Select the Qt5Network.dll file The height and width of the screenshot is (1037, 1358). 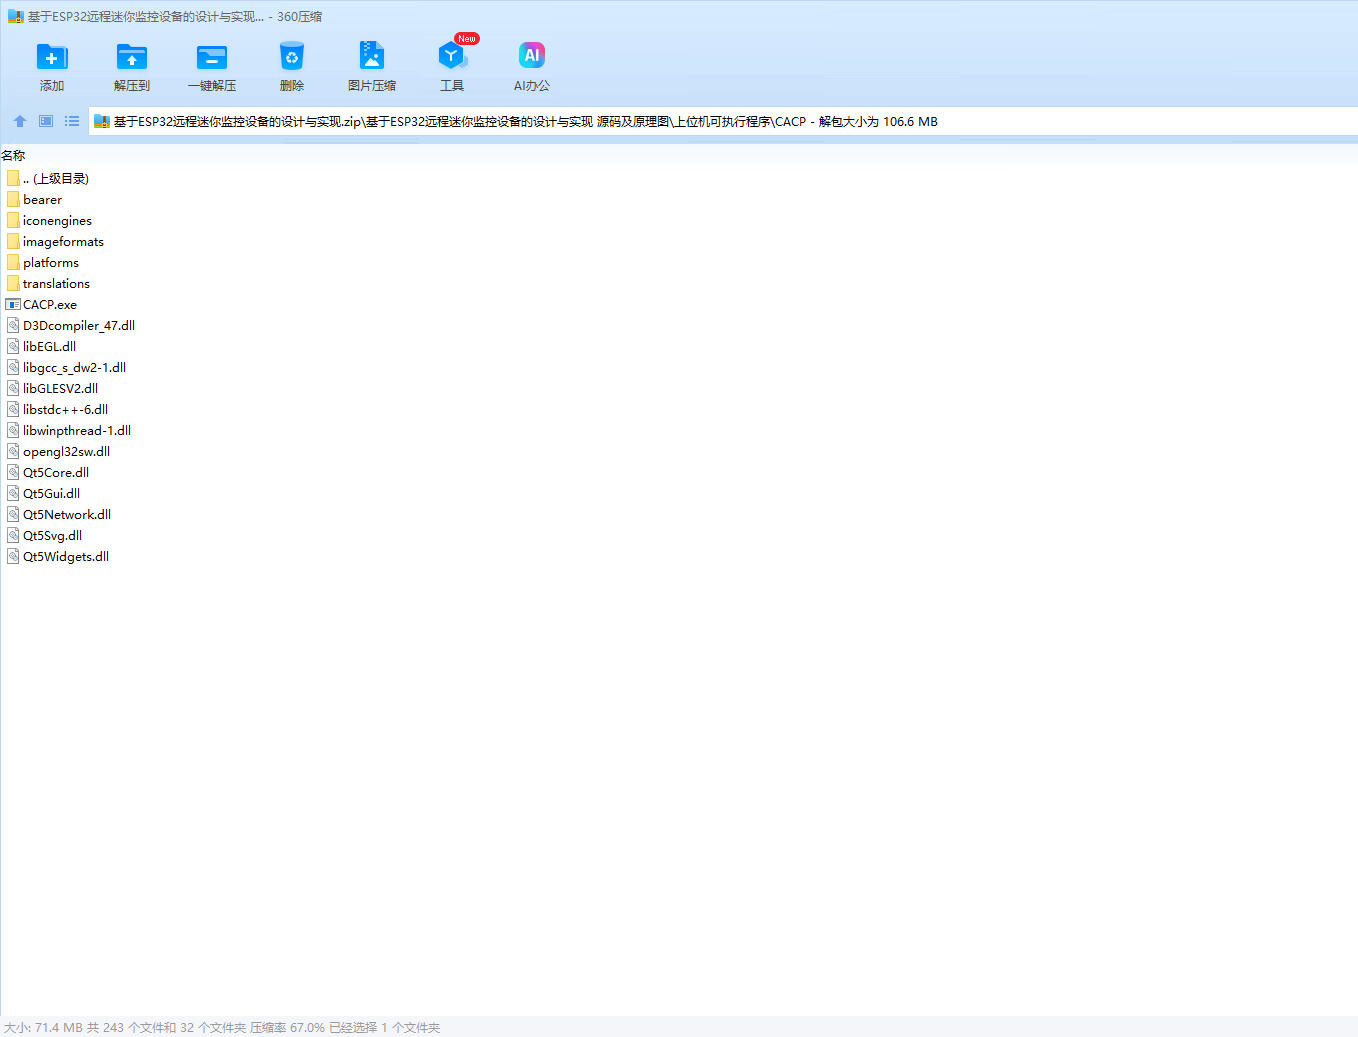click(58, 515)
